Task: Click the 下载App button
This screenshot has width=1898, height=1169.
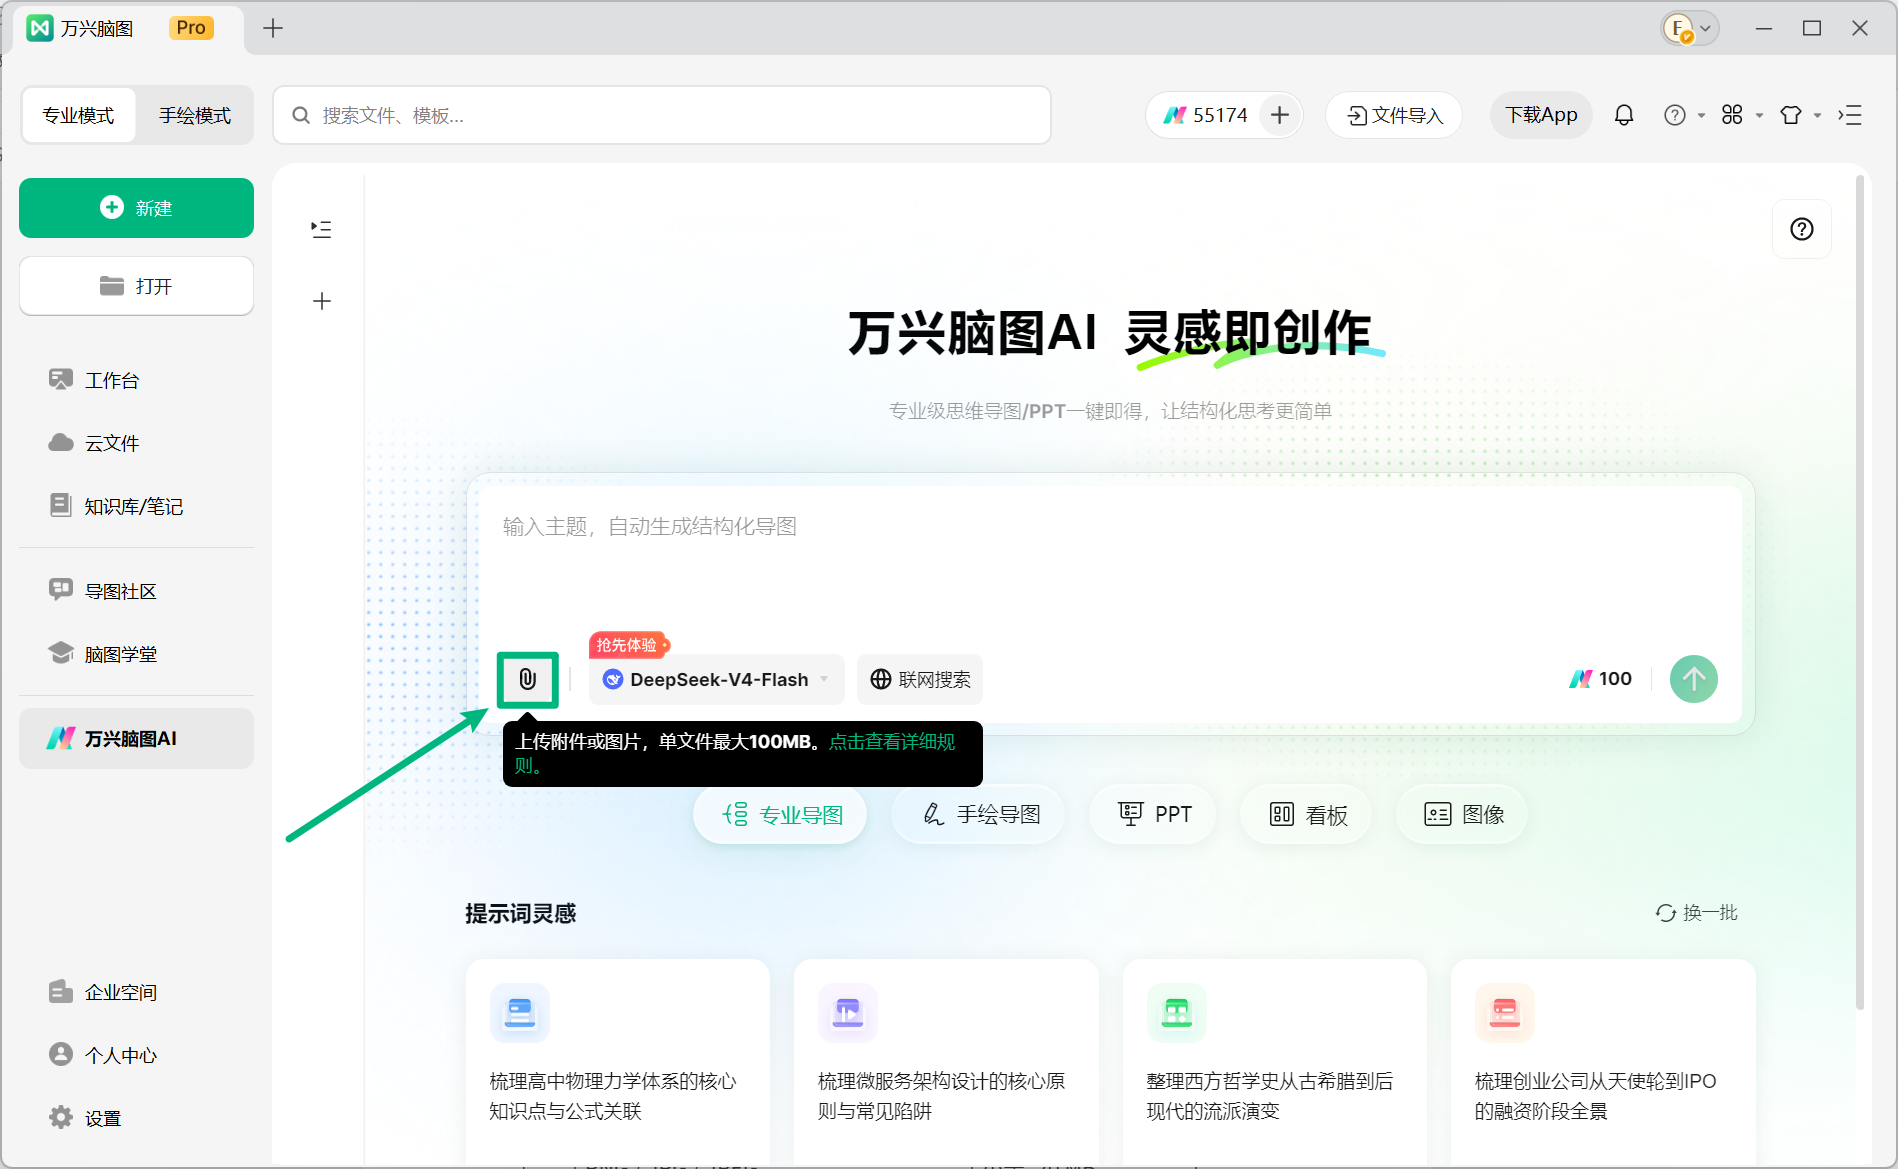Action: coord(1541,115)
